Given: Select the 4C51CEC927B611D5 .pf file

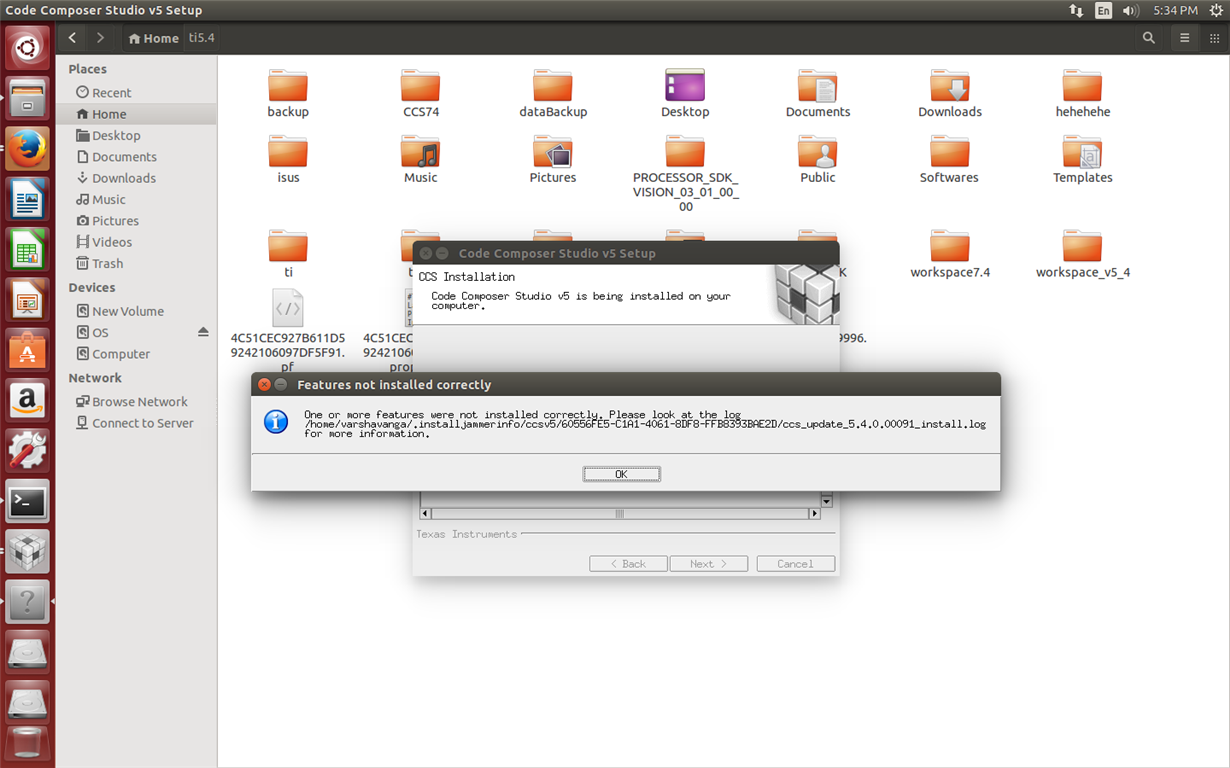Looking at the screenshot, I should point(288,330).
